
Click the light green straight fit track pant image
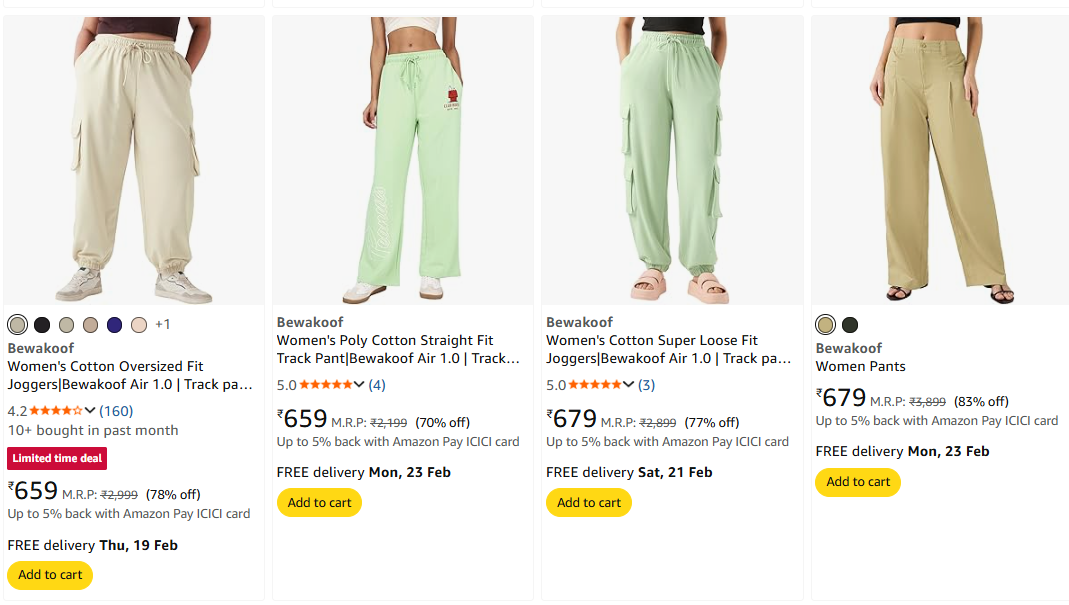pyautogui.click(x=403, y=160)
